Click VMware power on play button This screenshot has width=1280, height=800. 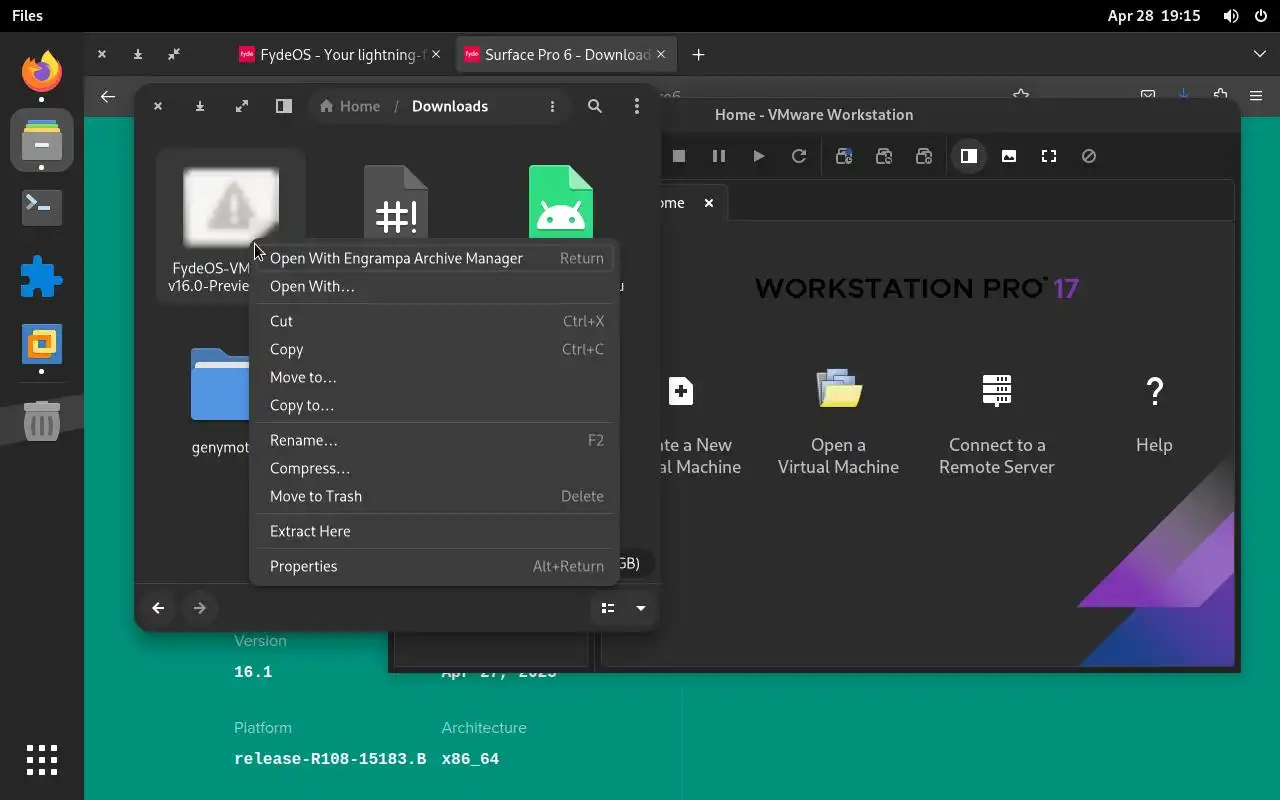759,156
